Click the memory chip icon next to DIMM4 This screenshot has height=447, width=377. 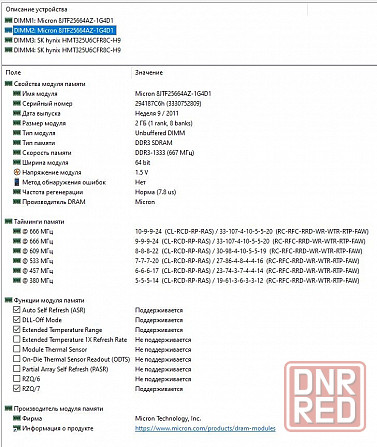point(9,50)
